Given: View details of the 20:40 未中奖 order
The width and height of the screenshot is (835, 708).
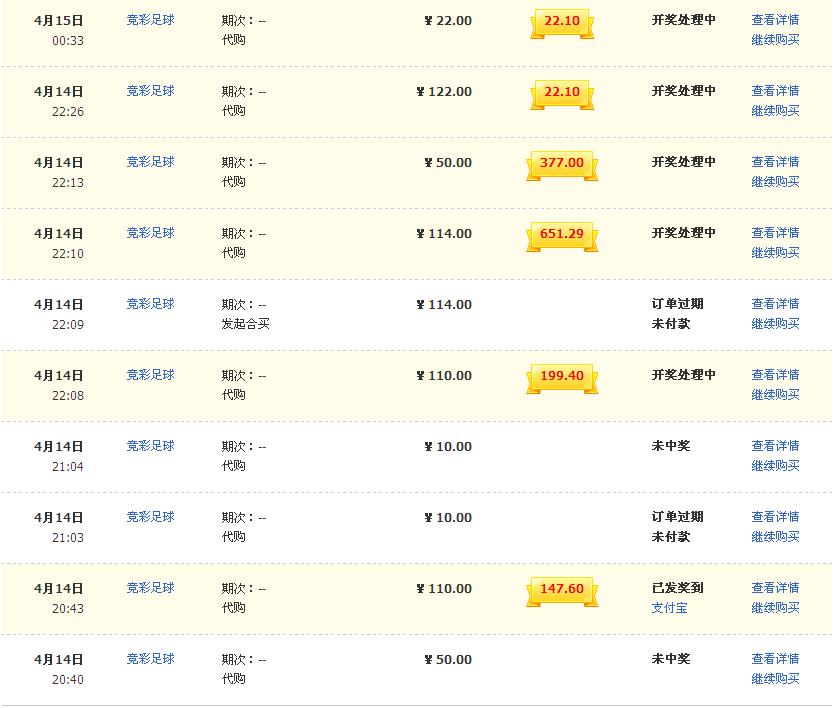Looking at the screenshot, I should (x=775, y=659).
